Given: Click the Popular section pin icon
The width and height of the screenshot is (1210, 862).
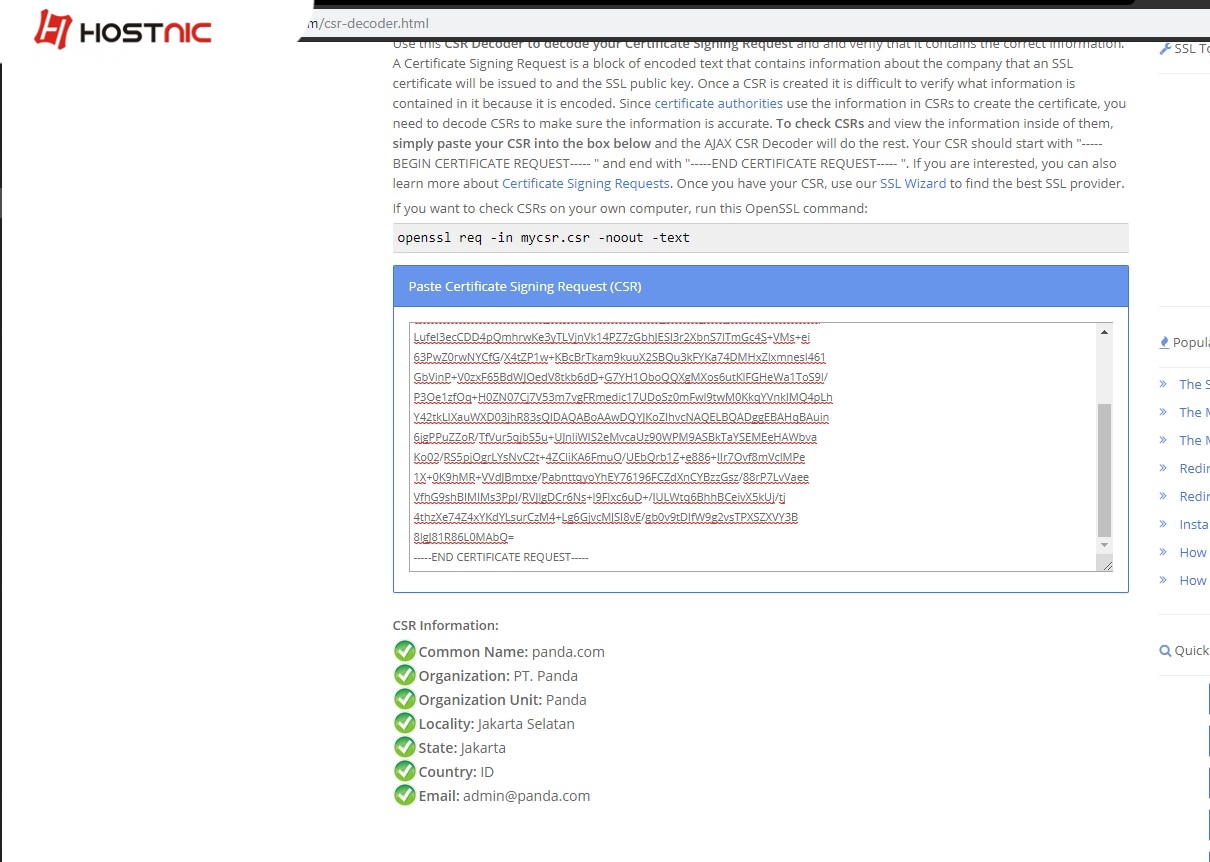Looking at the screenshot, I should [1163, 342].
